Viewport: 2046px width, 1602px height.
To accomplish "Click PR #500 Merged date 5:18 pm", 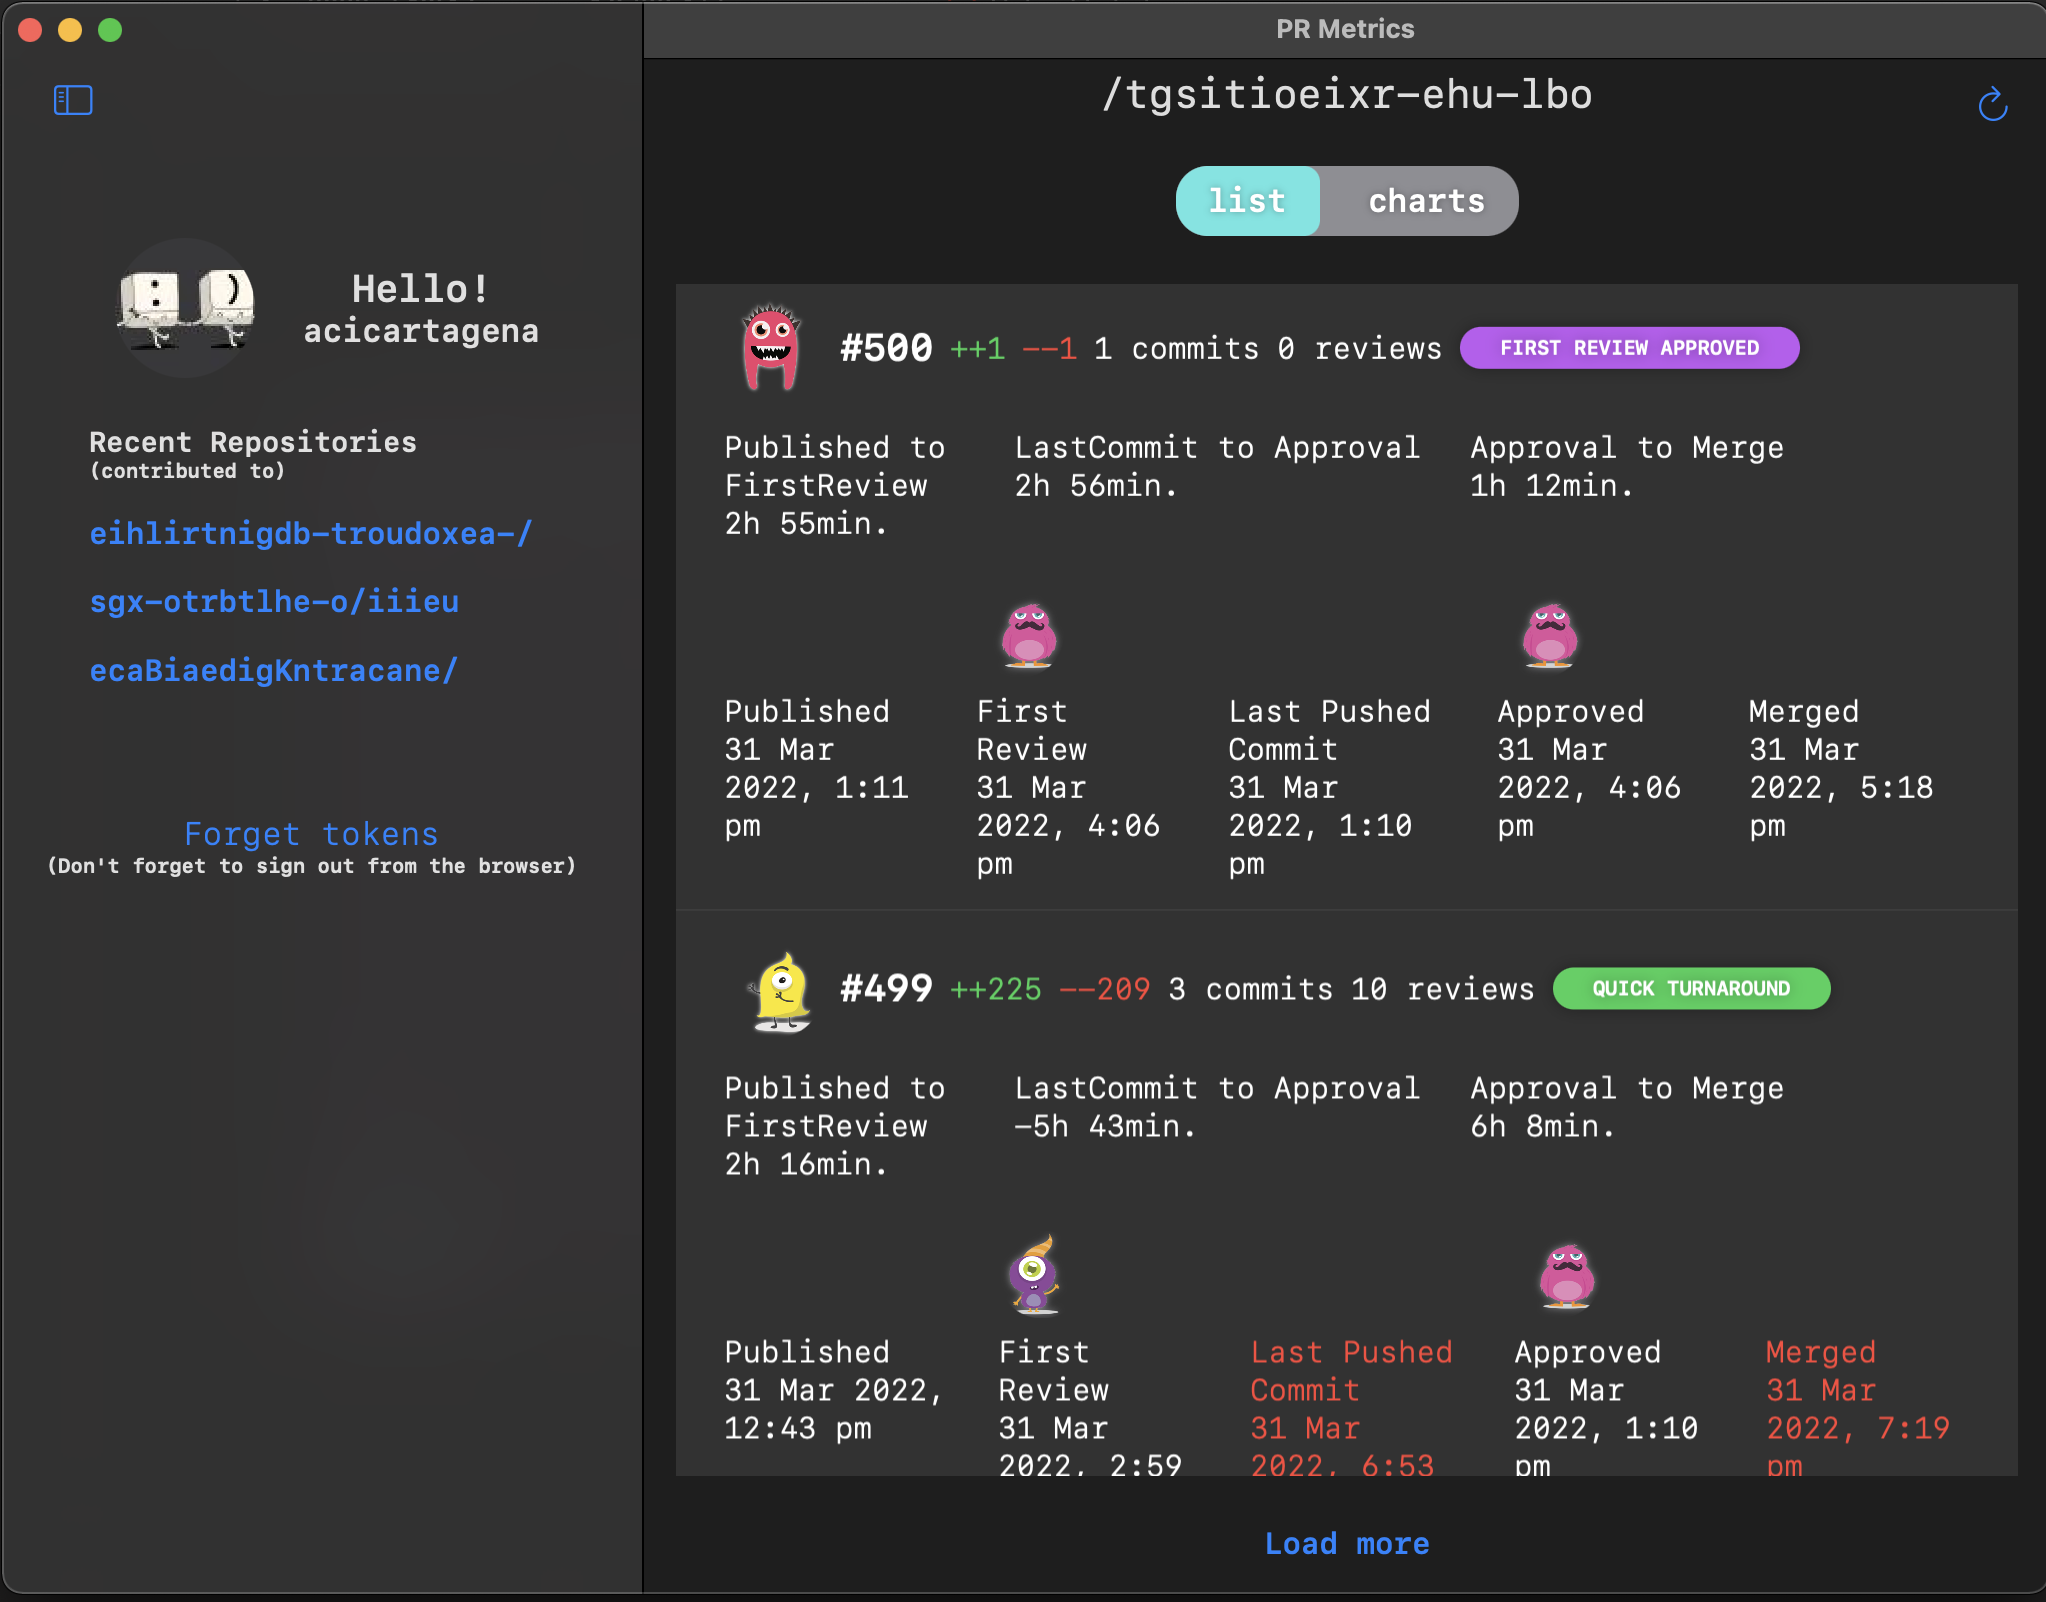I will (1841, 788).
